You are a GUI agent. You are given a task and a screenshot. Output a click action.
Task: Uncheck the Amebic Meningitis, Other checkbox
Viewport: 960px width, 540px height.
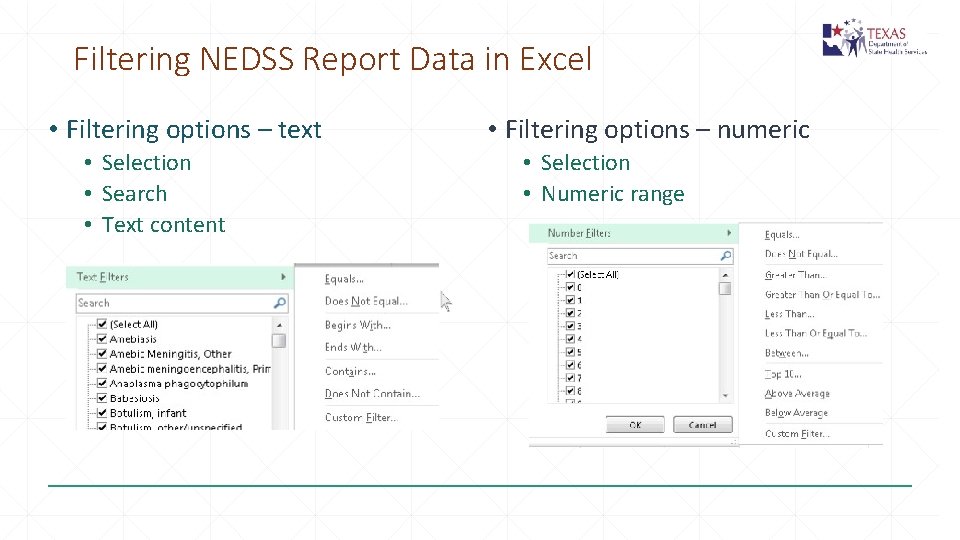coord(102,353)
